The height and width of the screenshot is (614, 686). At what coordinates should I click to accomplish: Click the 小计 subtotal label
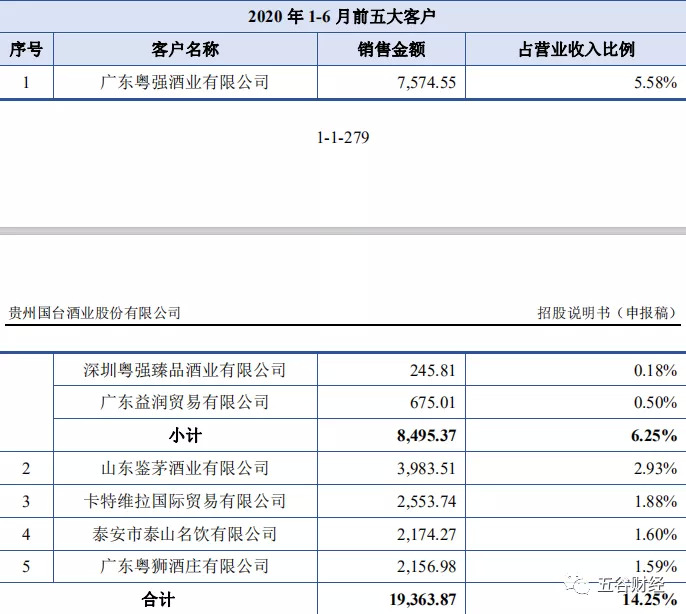[x=186, y=435]
